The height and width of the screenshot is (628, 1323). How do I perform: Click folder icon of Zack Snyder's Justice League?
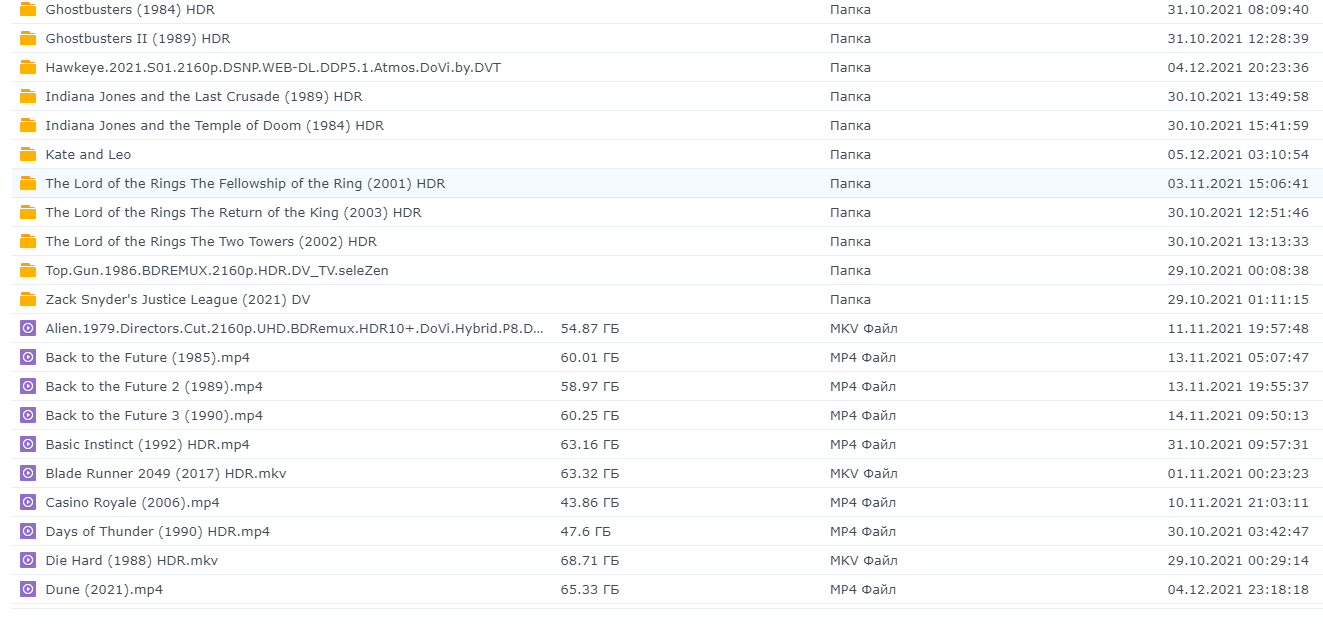pyautogui.click(x=28, y=300)
